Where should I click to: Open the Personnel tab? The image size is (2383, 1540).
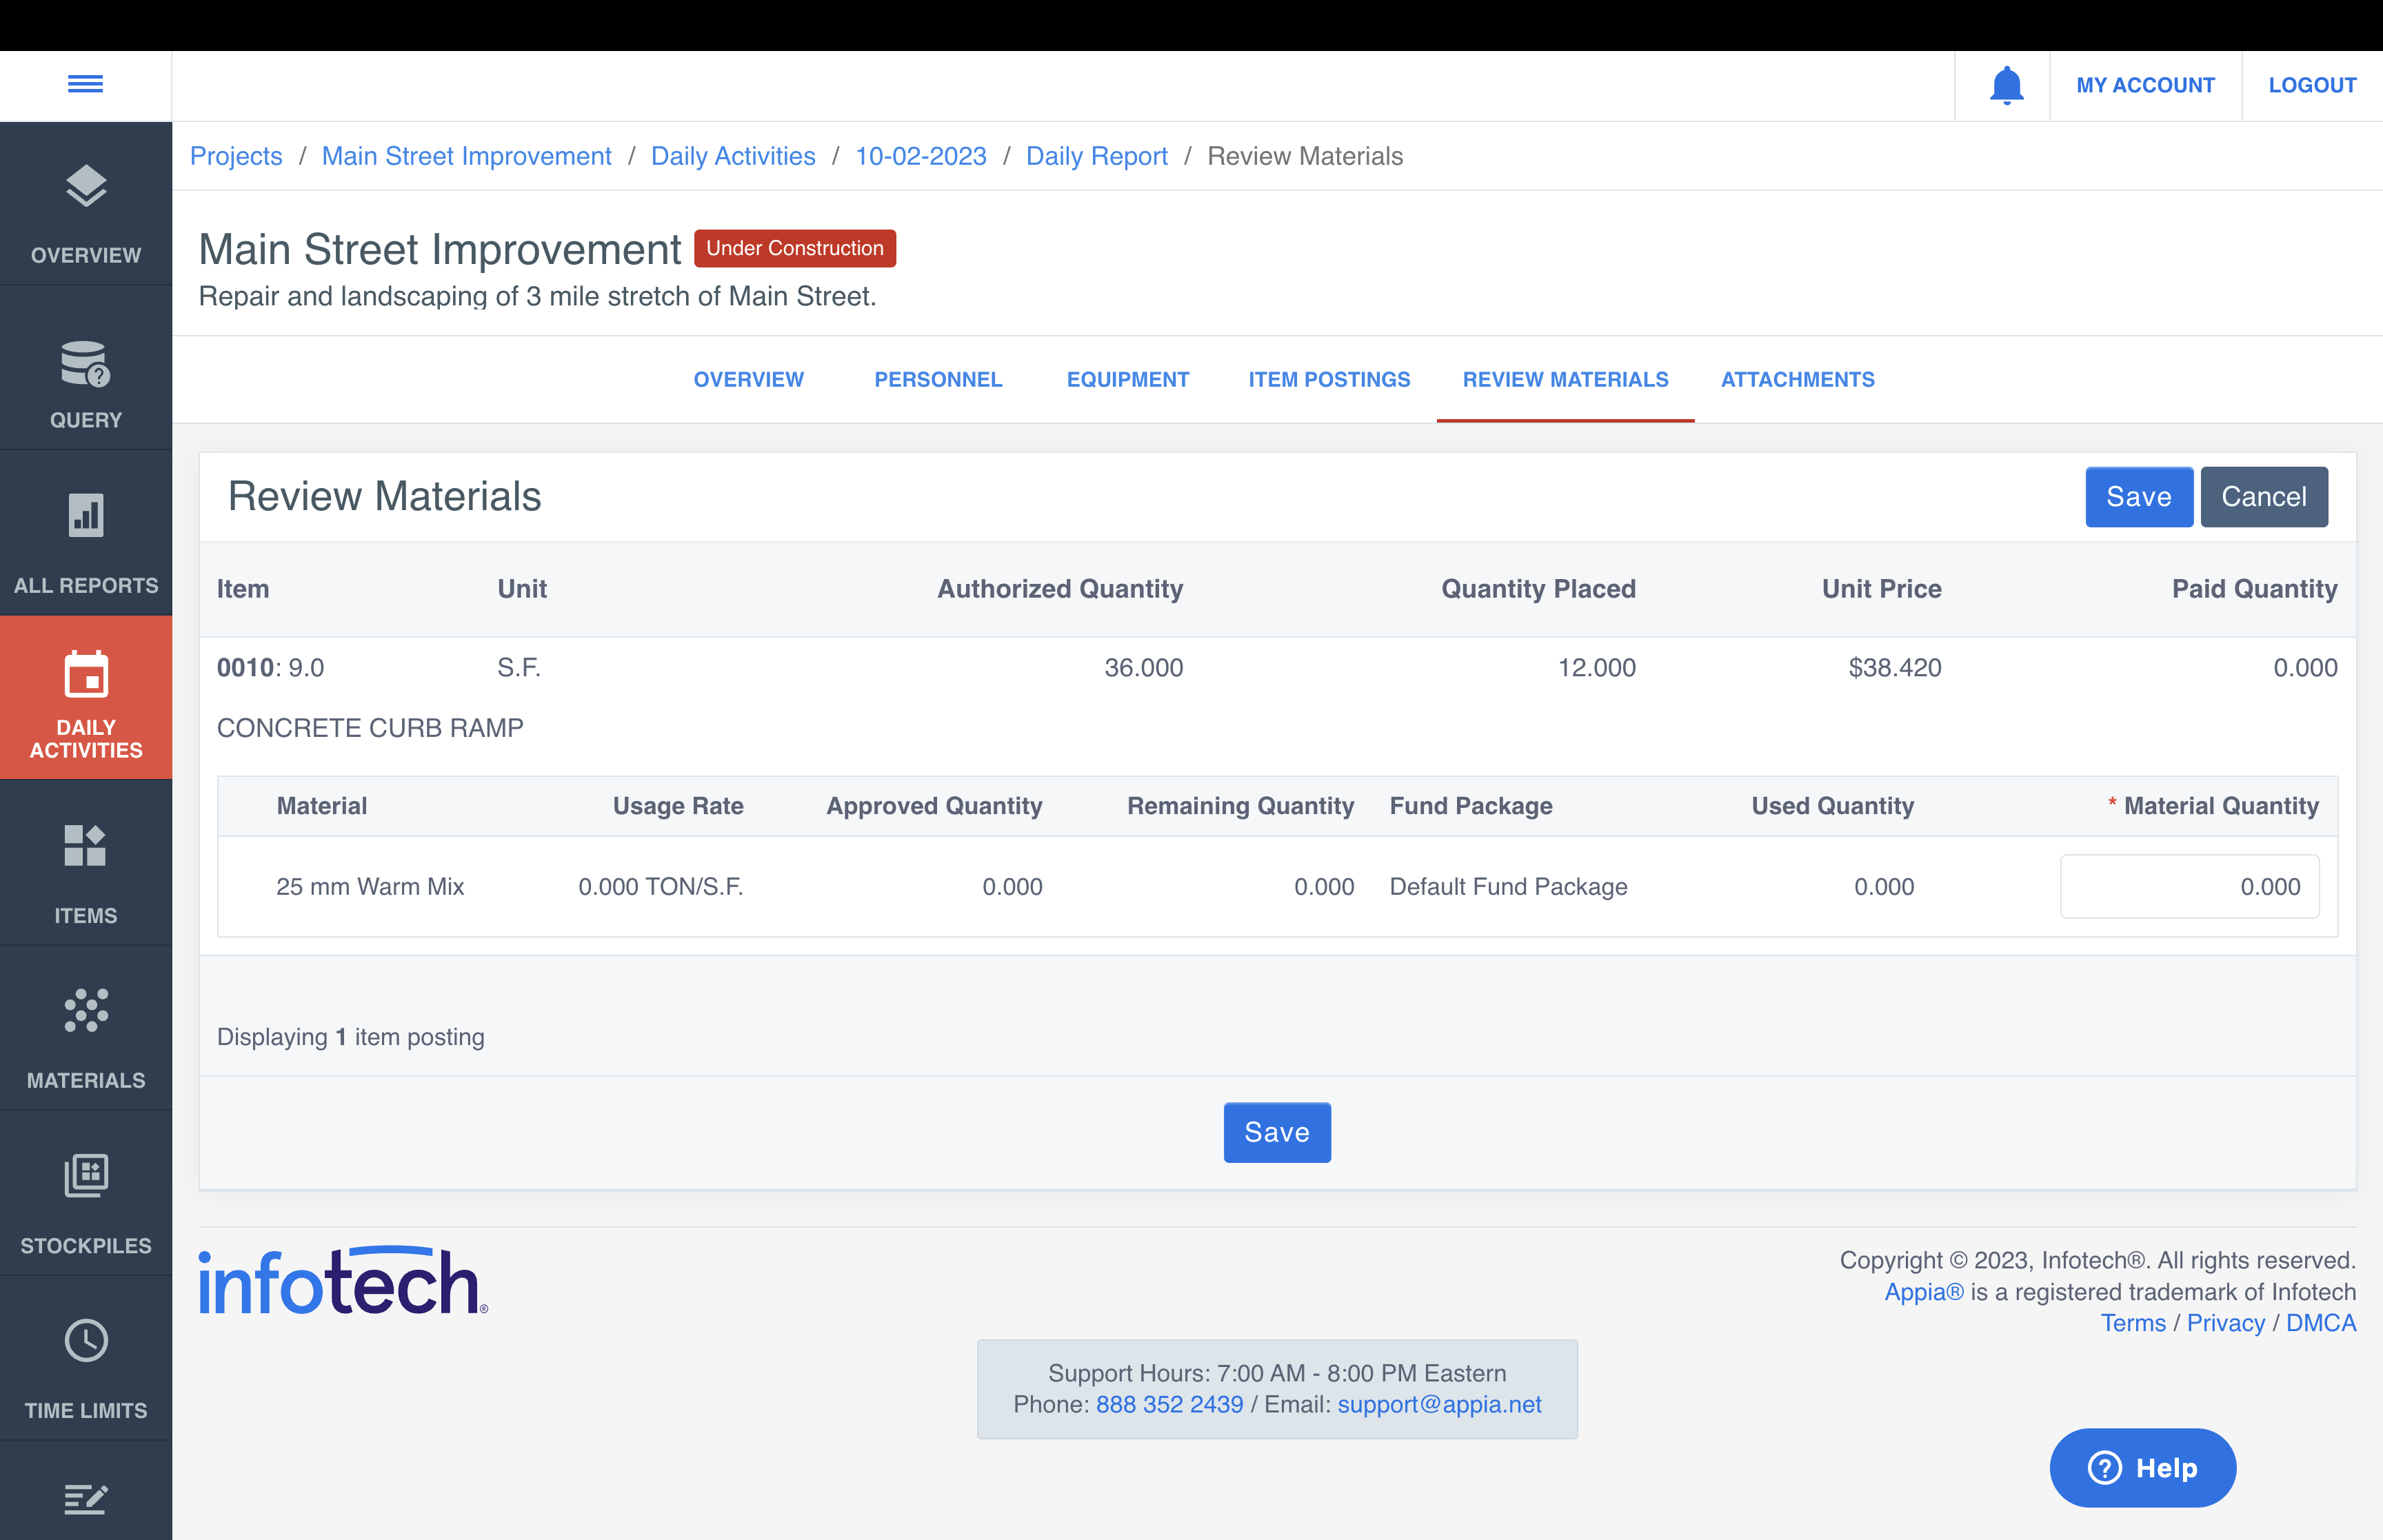click(938, 380)
